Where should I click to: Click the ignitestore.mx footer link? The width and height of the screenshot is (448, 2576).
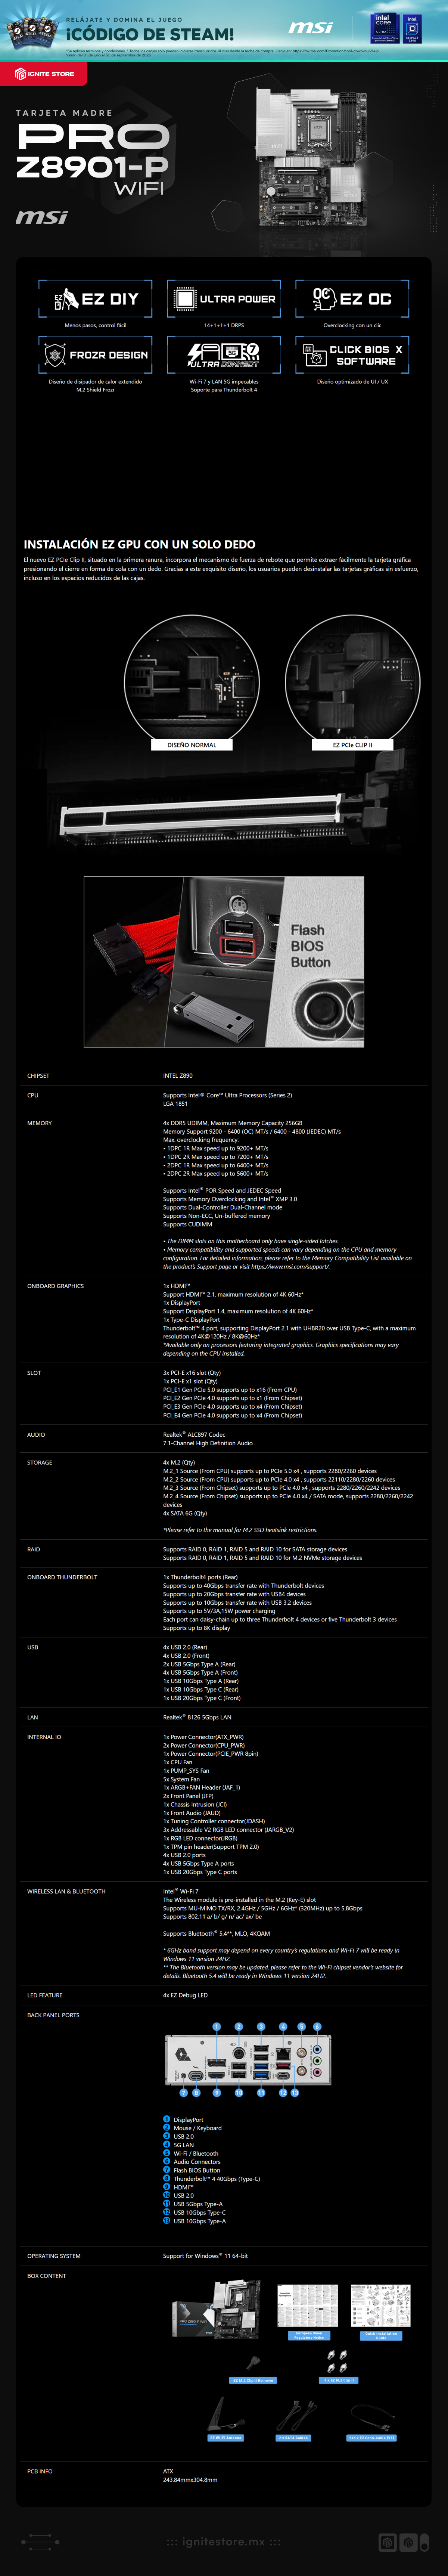click(x=224, y=2541)
